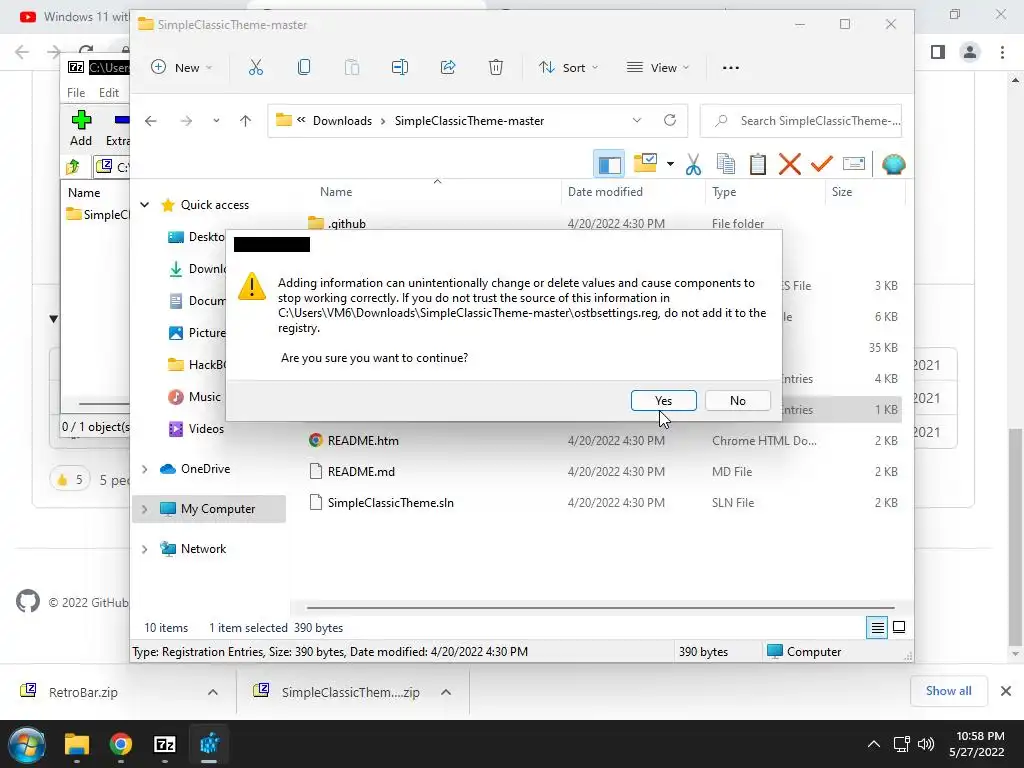Screen dimensions: 1024x768
Task: Collapse the Quick access tree node
Action: tap(144, 204)
